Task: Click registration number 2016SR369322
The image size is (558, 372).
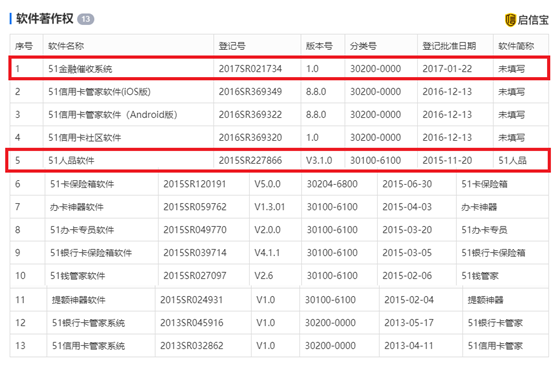Action: pyautogui.click(x=250, y=115)
